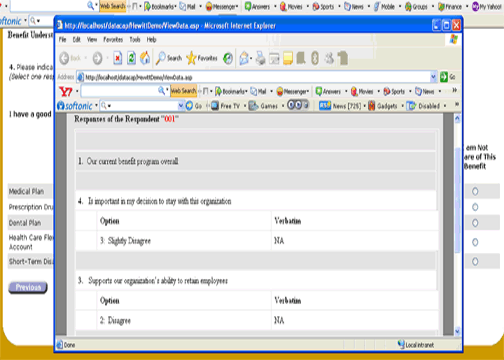The image size is (504, 360).
Task: Open the File menu
Action: [x=62, y=40]
